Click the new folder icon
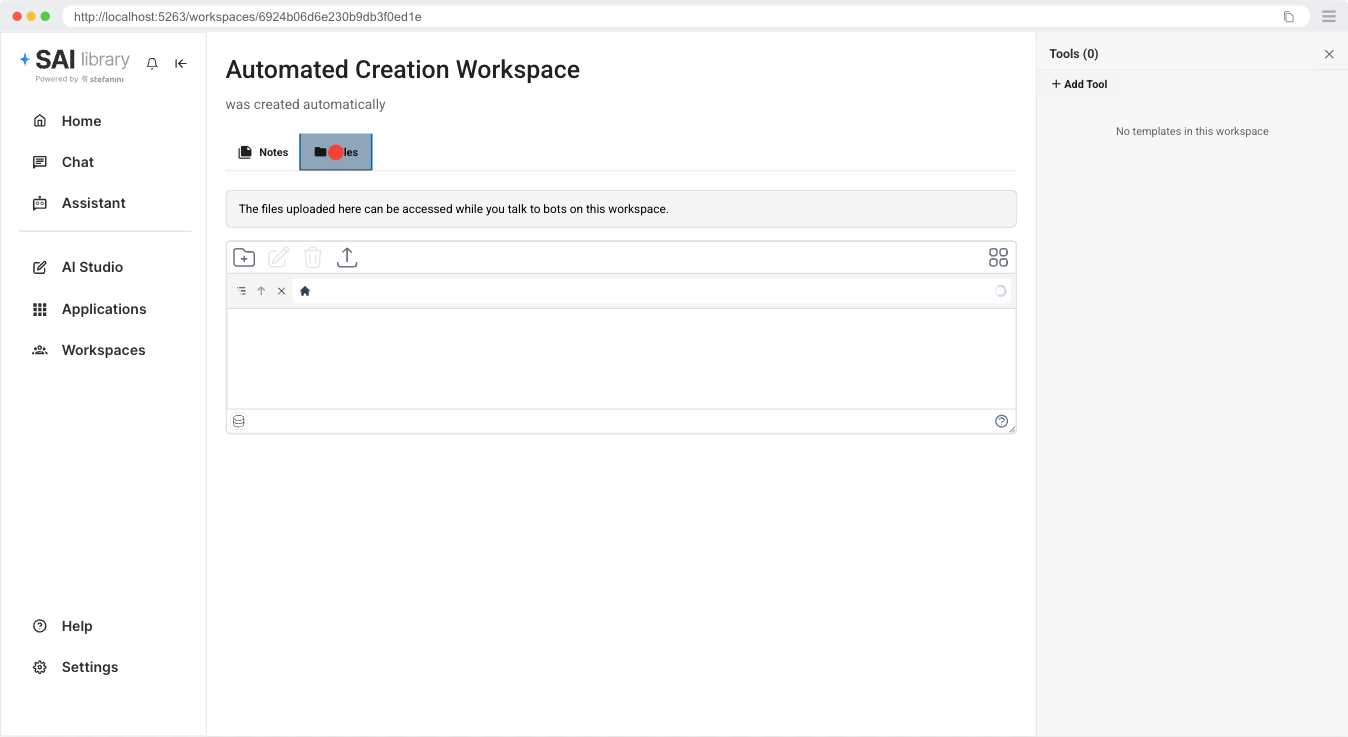 [x=244, y=258]
